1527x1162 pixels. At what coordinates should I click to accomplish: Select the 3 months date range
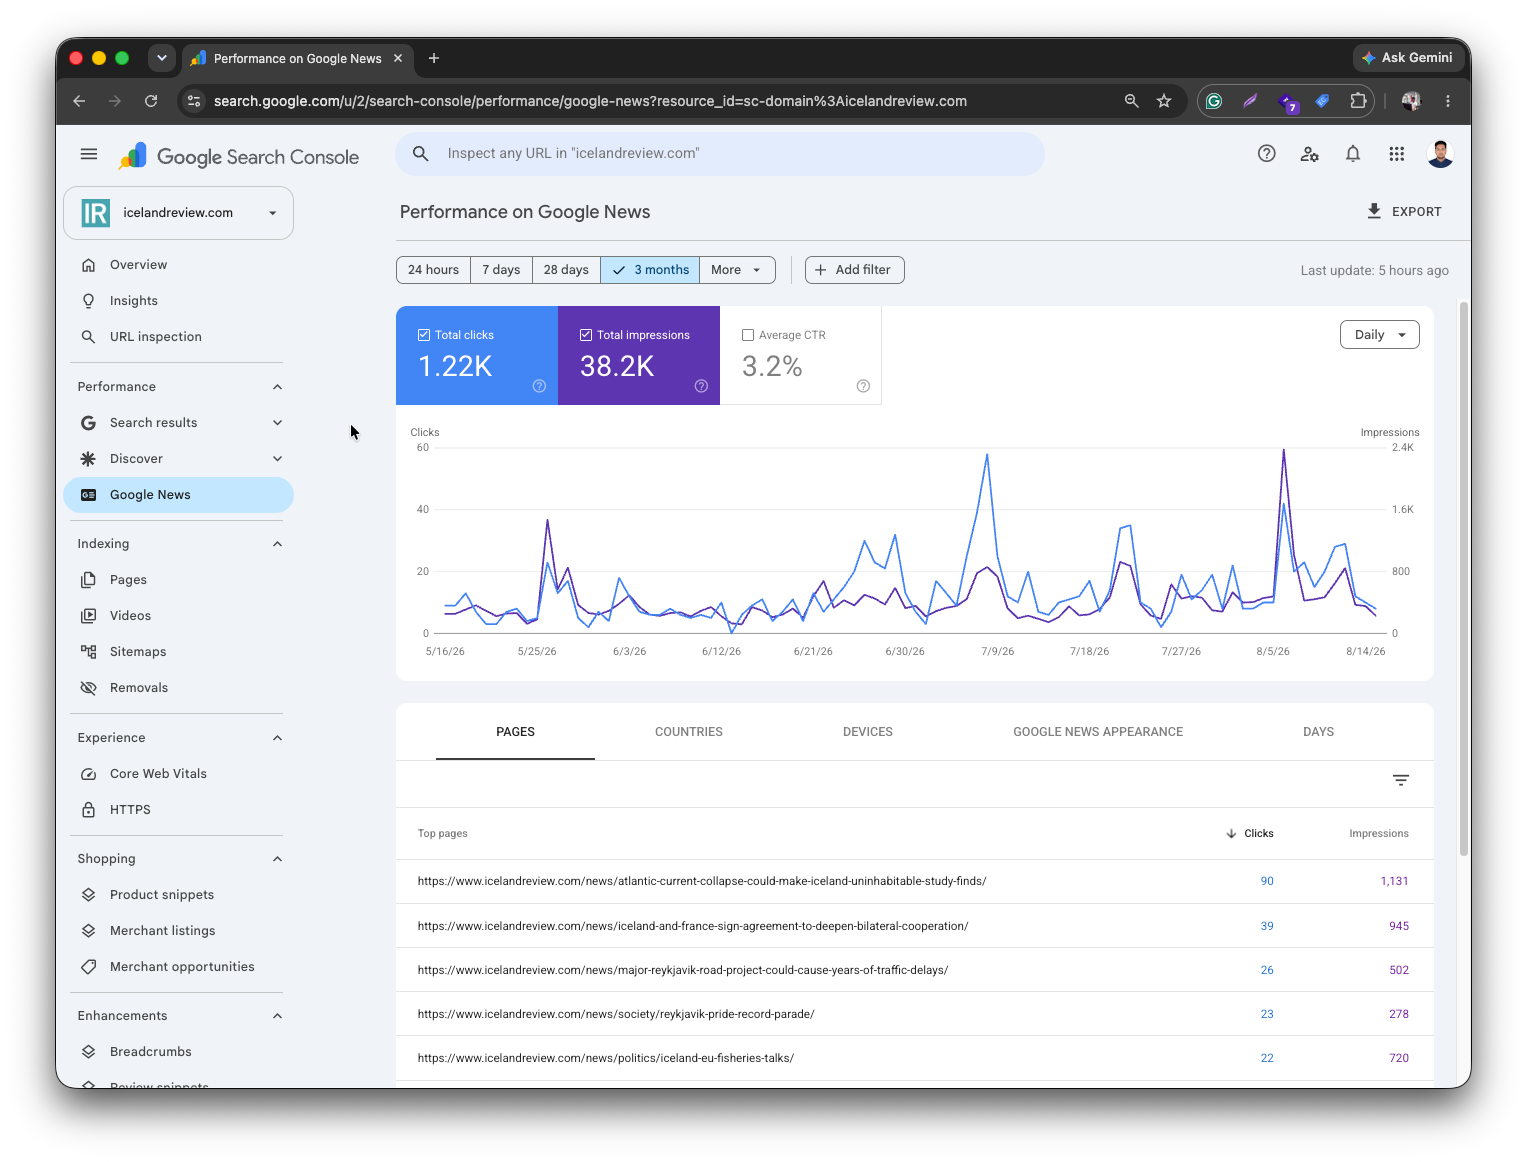650,270
